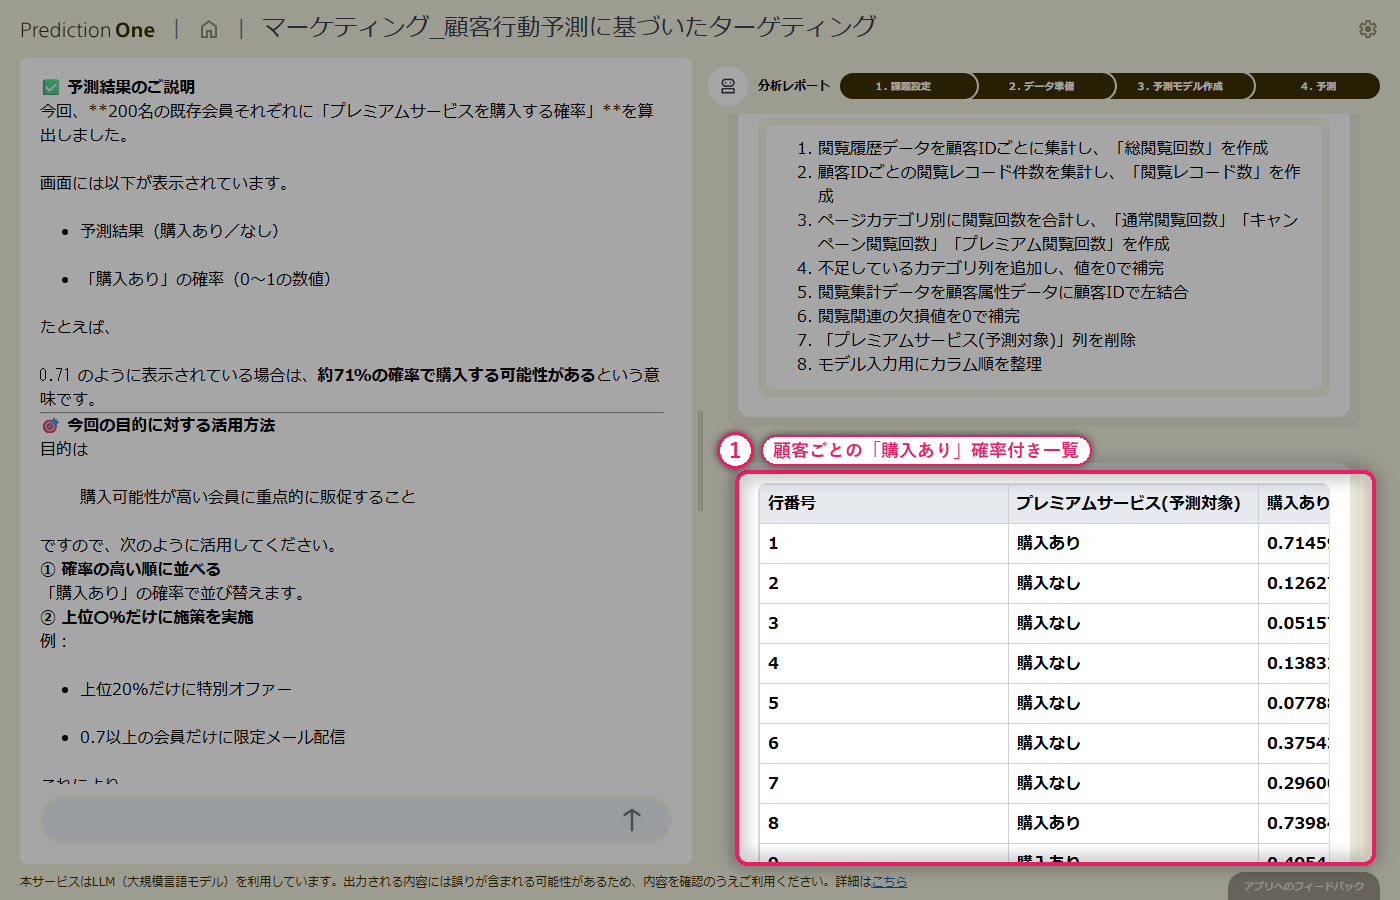The image size is (1400, 900).
Task: Click preprocessing step 8 モデル入力用 text
Action: point(930,364)
